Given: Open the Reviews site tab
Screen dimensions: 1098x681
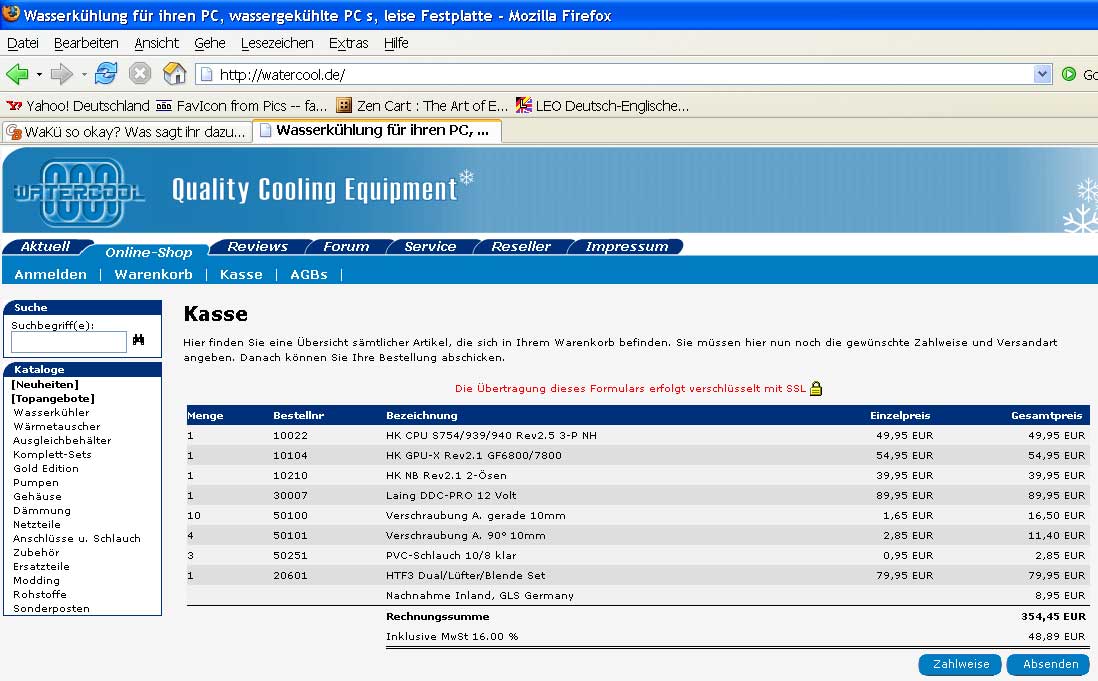Looking at the screenshot, I should (x=257, y=246).
